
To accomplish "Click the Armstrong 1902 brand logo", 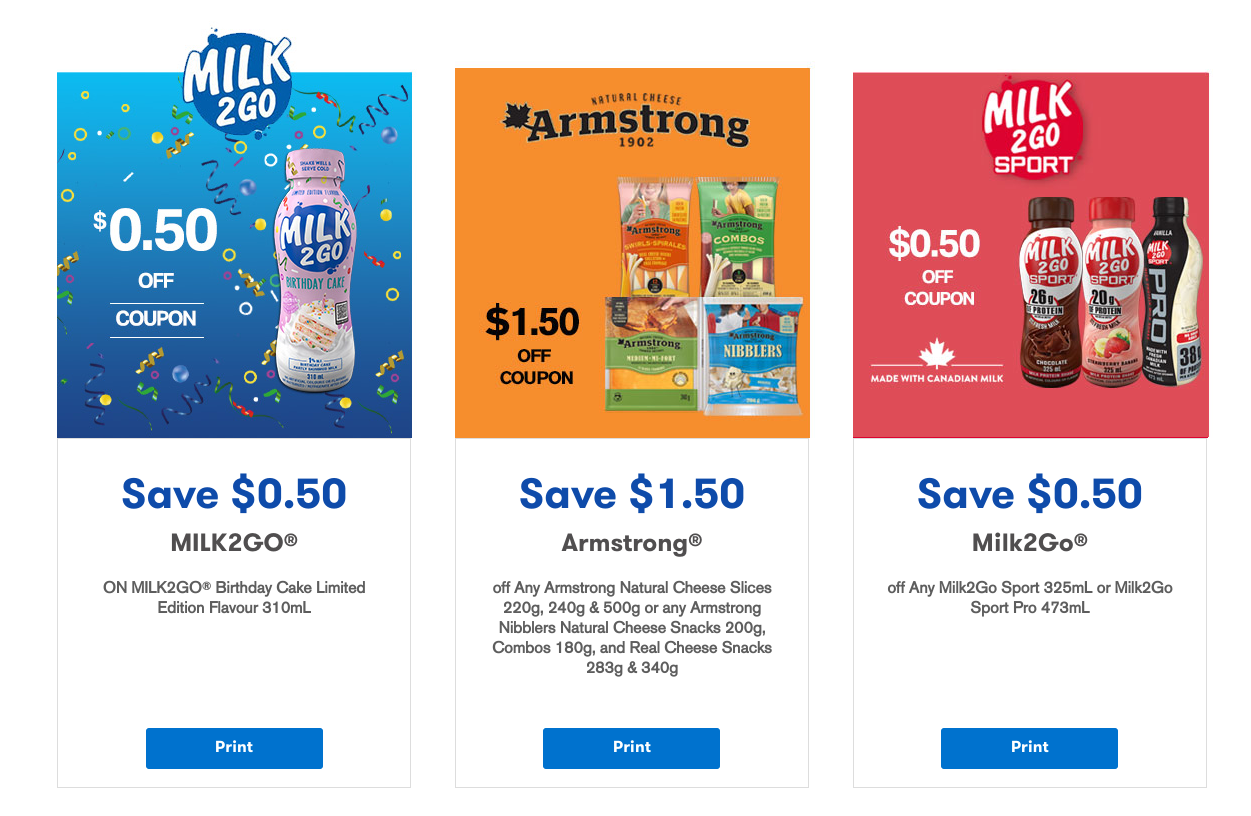I will [x=625, y=124].
